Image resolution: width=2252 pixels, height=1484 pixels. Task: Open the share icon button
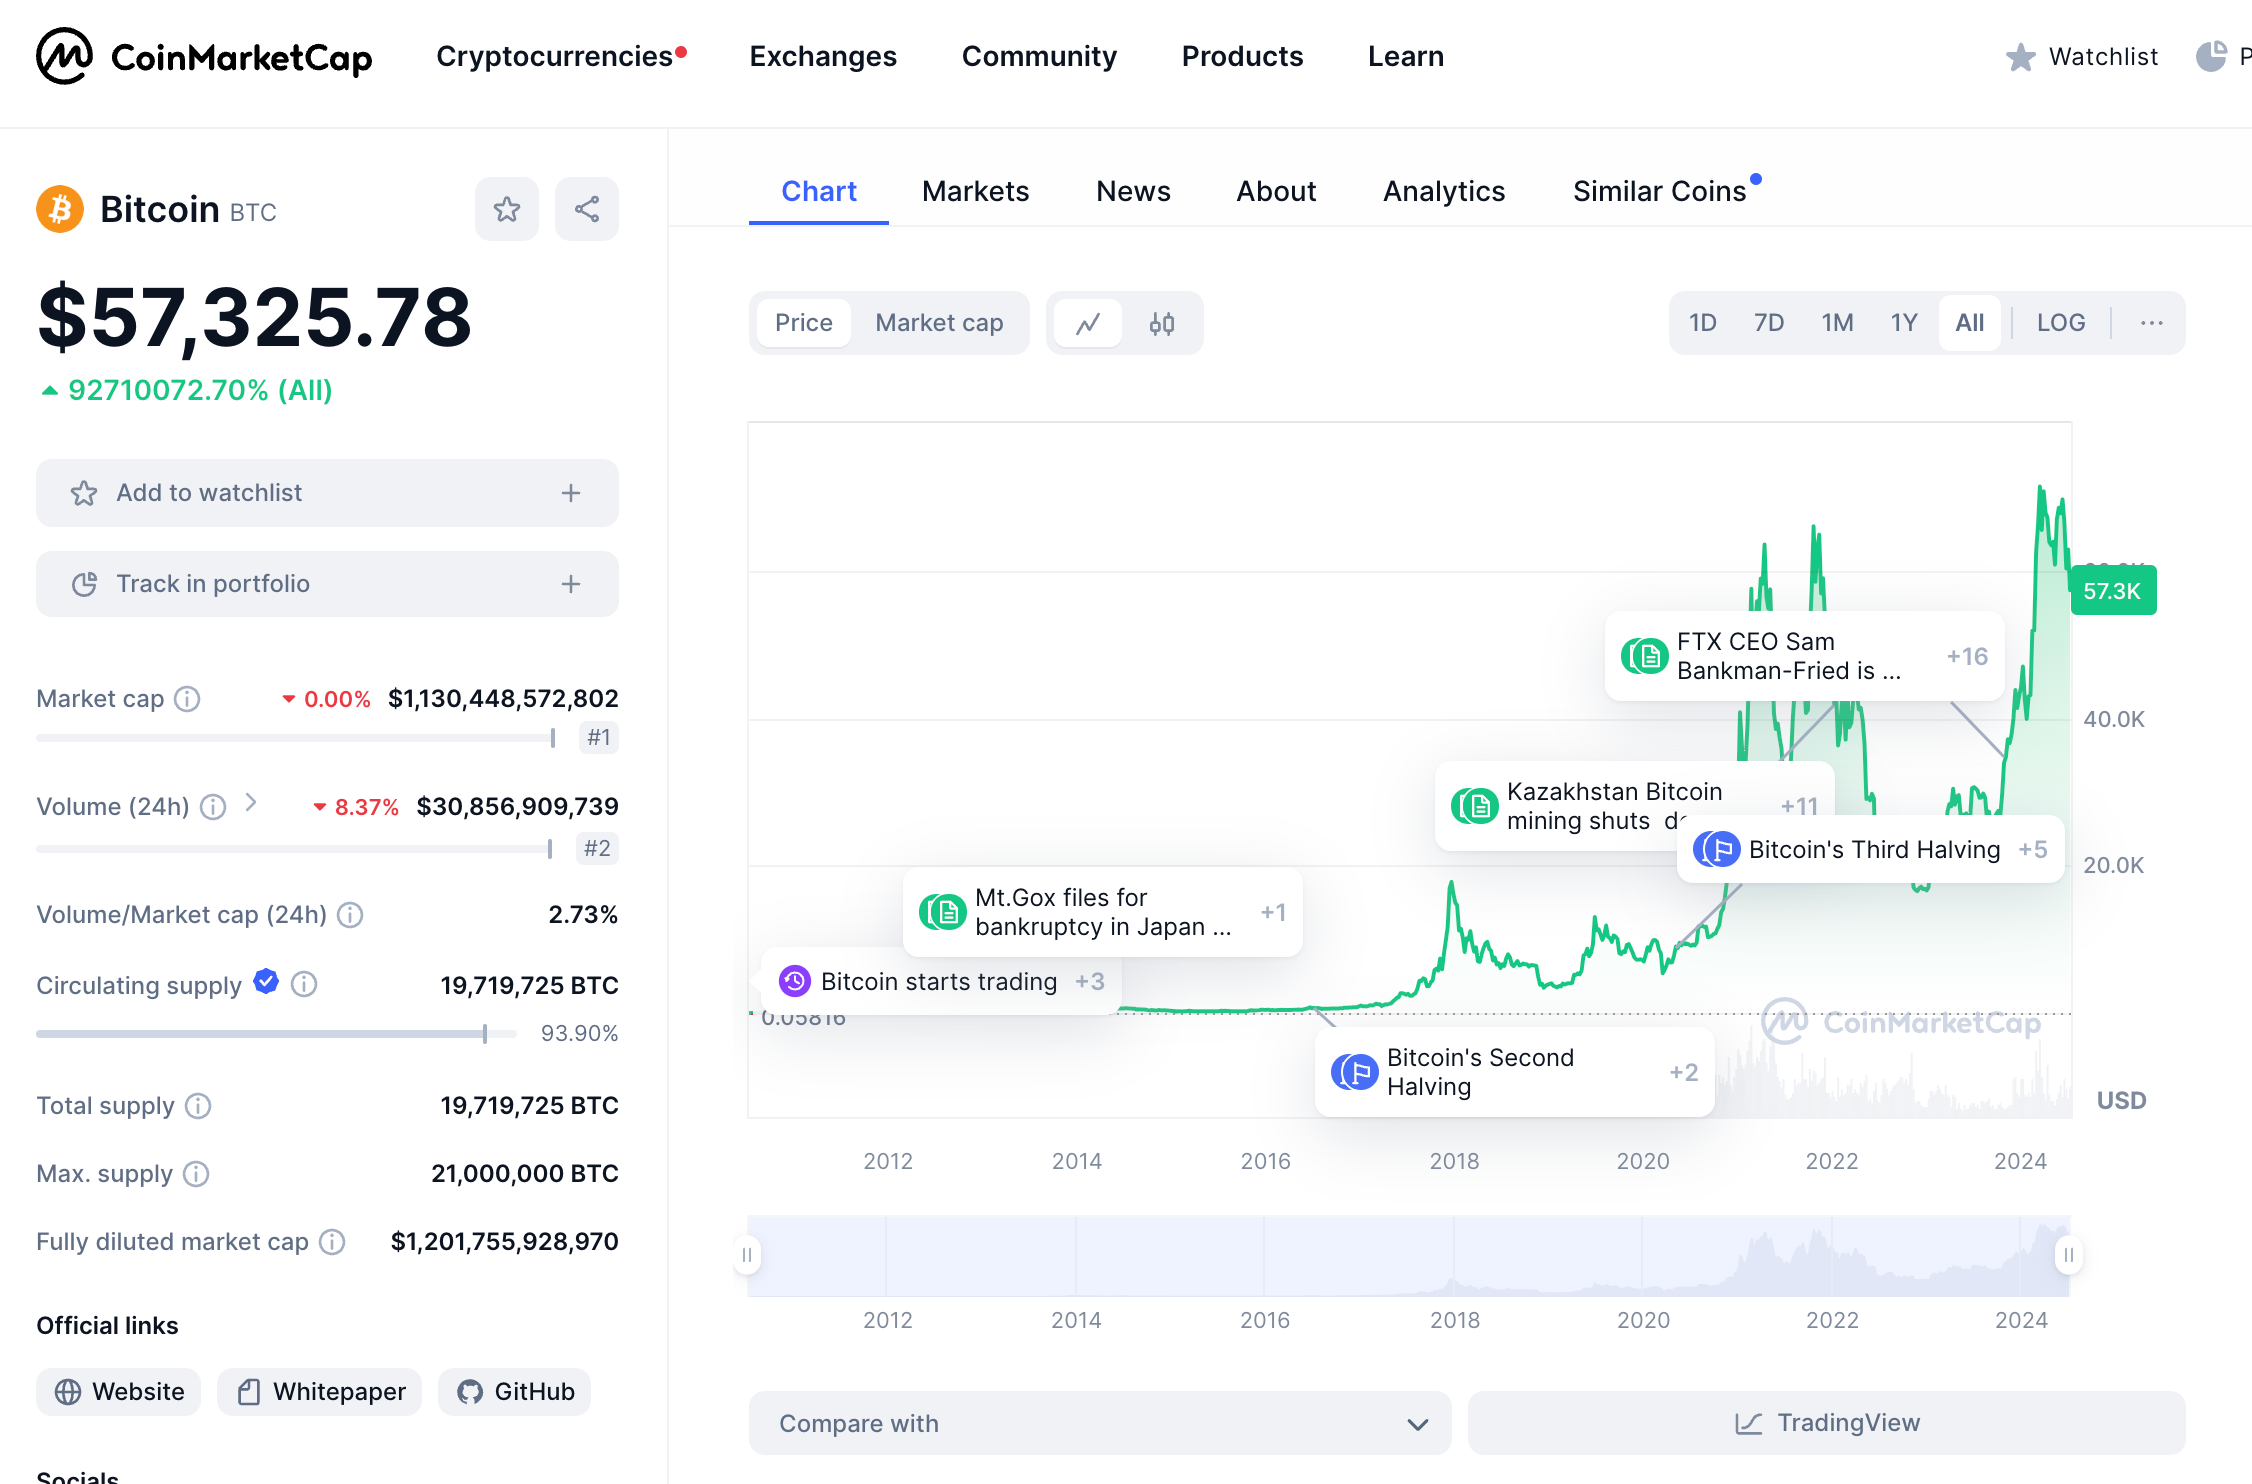(587, 209)
